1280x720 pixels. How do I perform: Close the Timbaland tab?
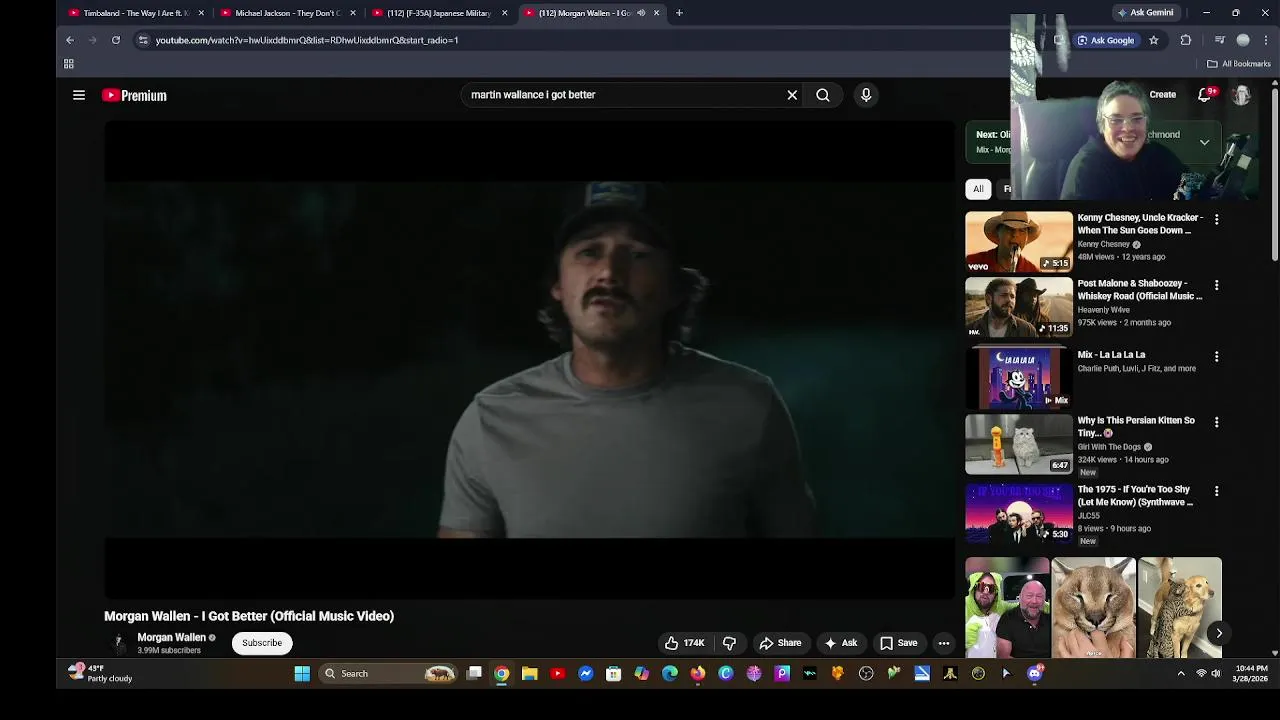tap(201, 13)
